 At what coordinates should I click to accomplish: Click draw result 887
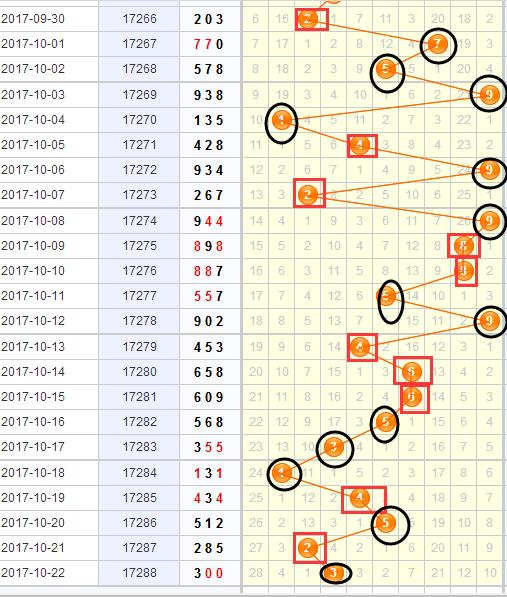(x=208, y=271)
